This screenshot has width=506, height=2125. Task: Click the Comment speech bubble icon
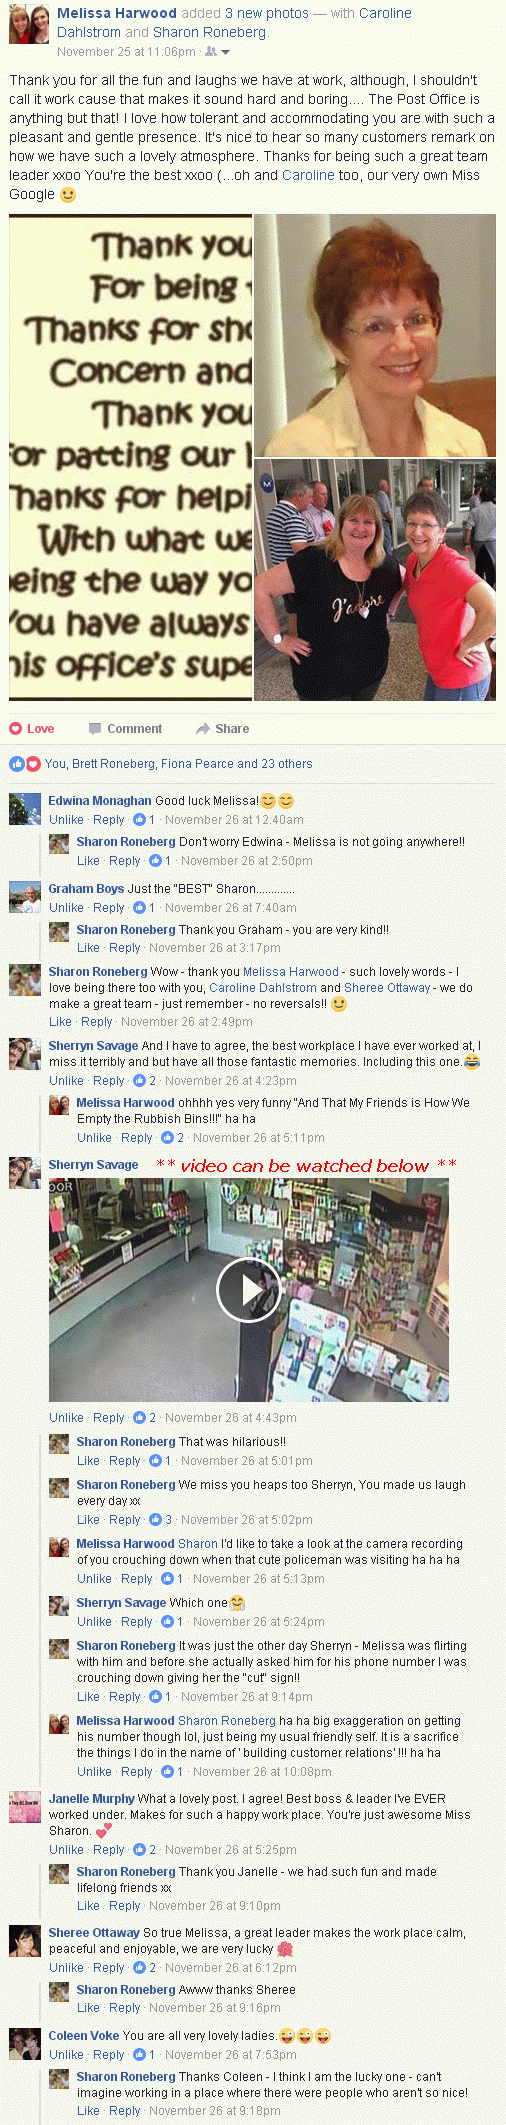[x=95, y=728]
